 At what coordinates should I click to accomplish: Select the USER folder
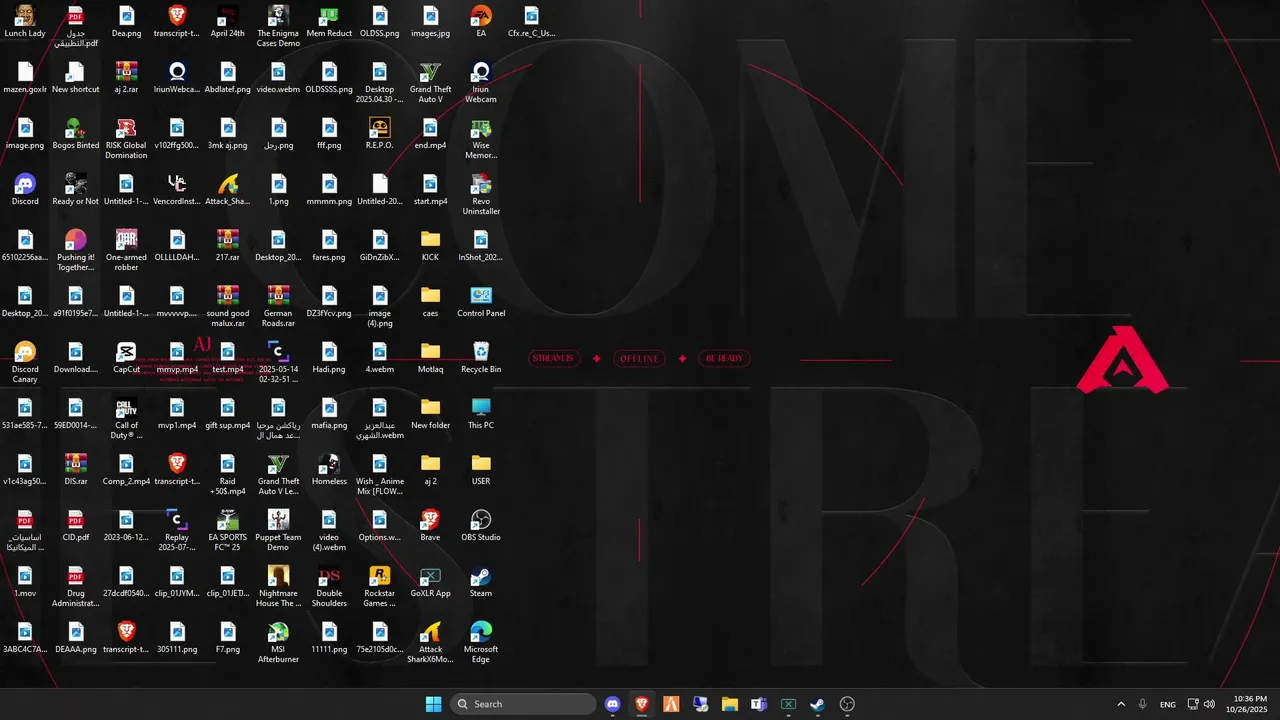click(x=481, y=470)
